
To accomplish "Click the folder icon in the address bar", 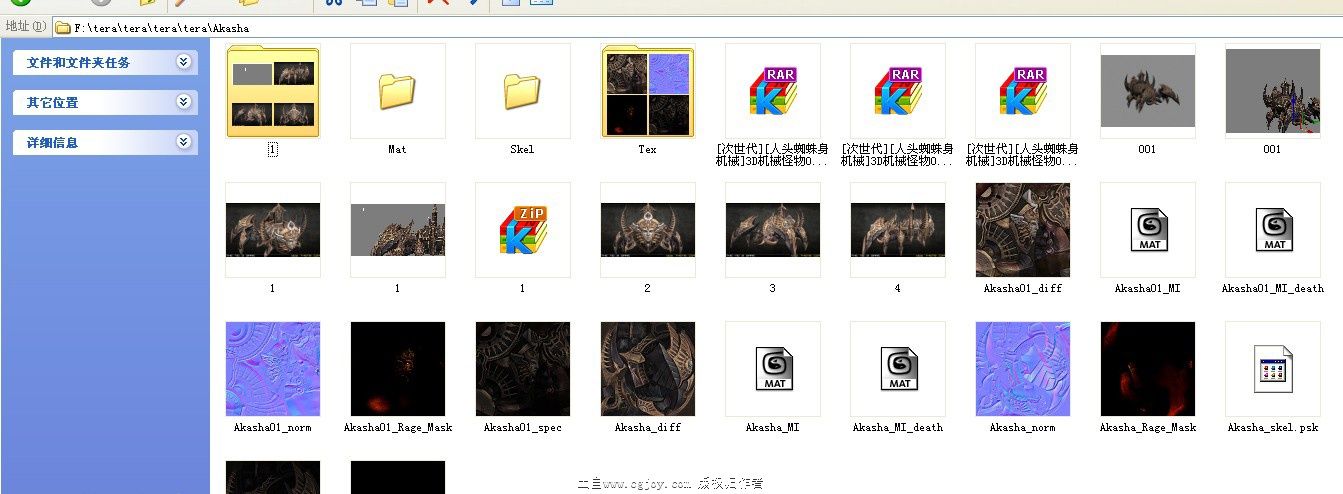I will click(63, 28).
